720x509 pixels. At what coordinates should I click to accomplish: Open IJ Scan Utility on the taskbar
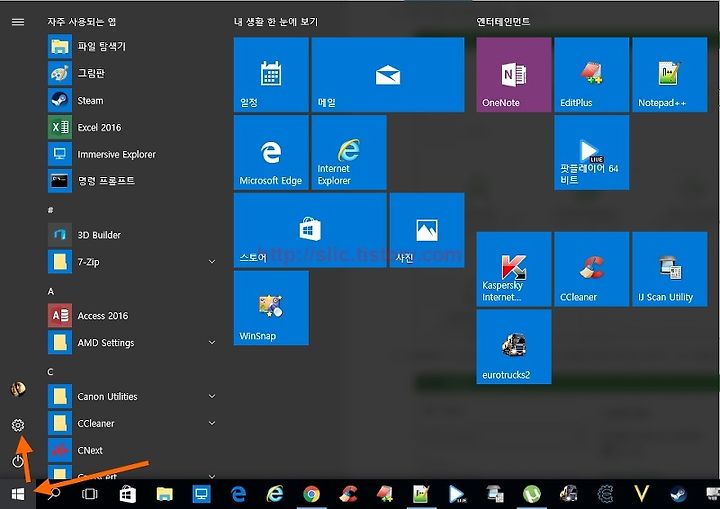tap(495, 494)
